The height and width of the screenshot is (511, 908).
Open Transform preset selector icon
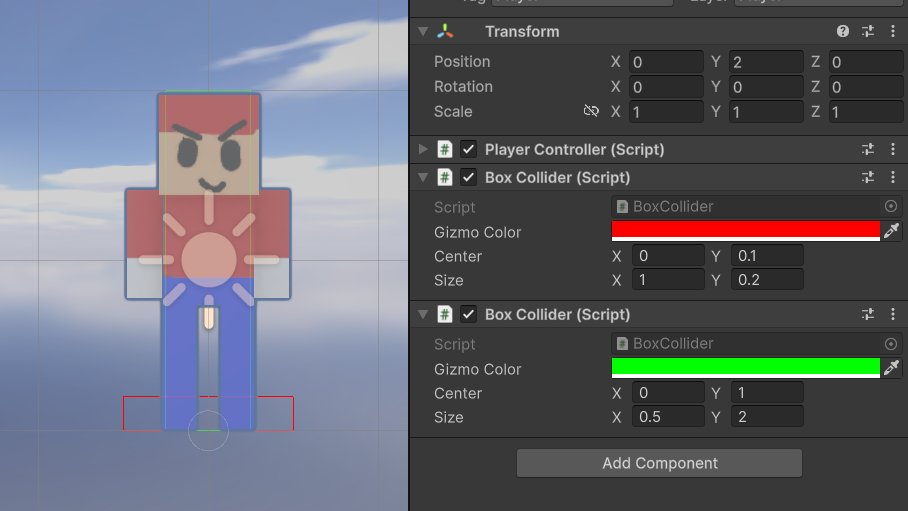[867, 31]
